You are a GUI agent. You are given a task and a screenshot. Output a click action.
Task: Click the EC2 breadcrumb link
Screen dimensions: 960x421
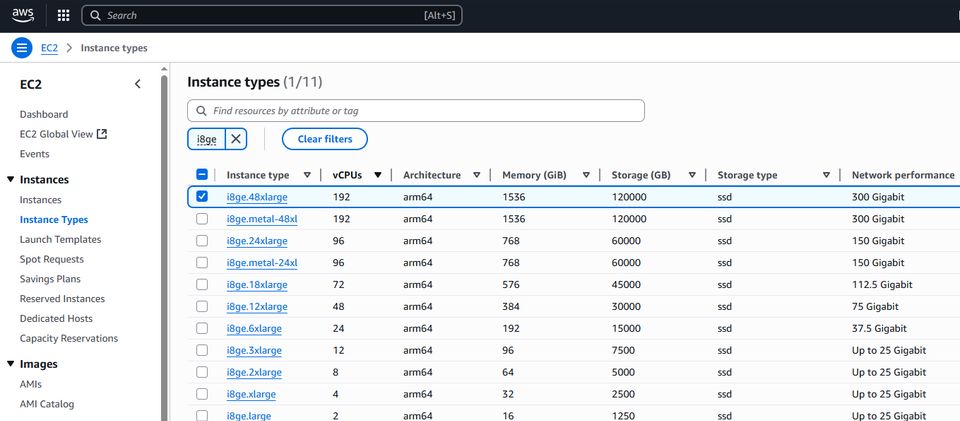click(49, 48)
